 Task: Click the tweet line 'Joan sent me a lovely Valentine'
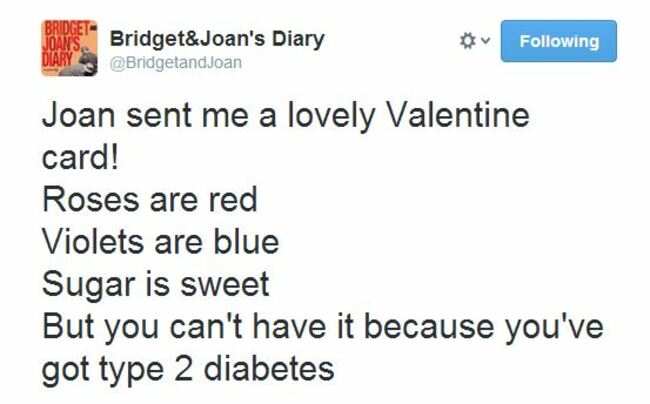coord(286,116)
